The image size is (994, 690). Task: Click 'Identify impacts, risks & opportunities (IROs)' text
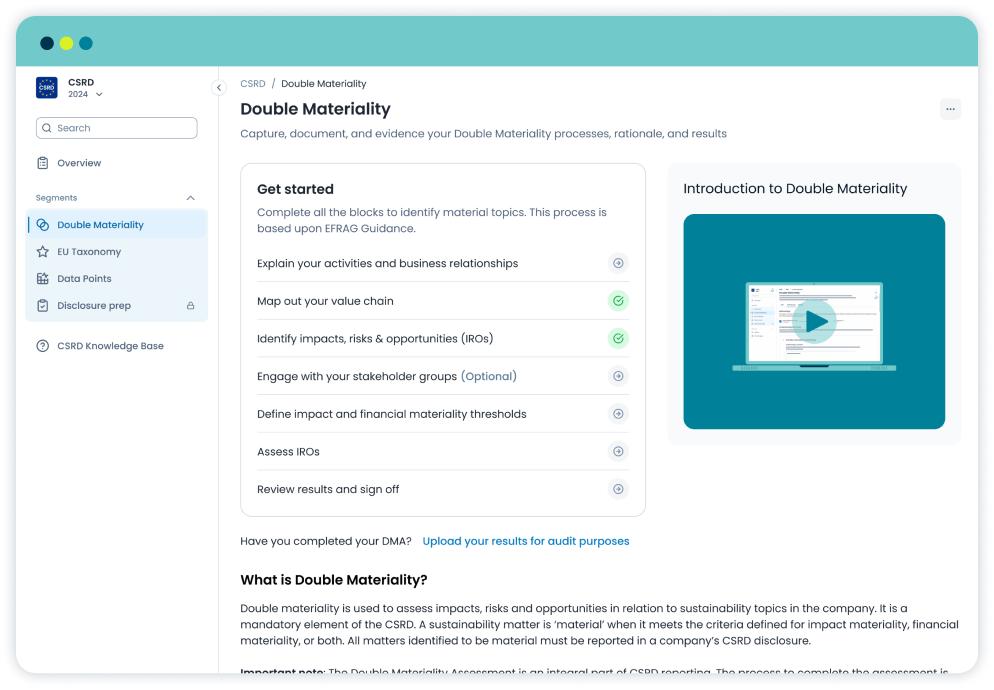pos(375,339)
